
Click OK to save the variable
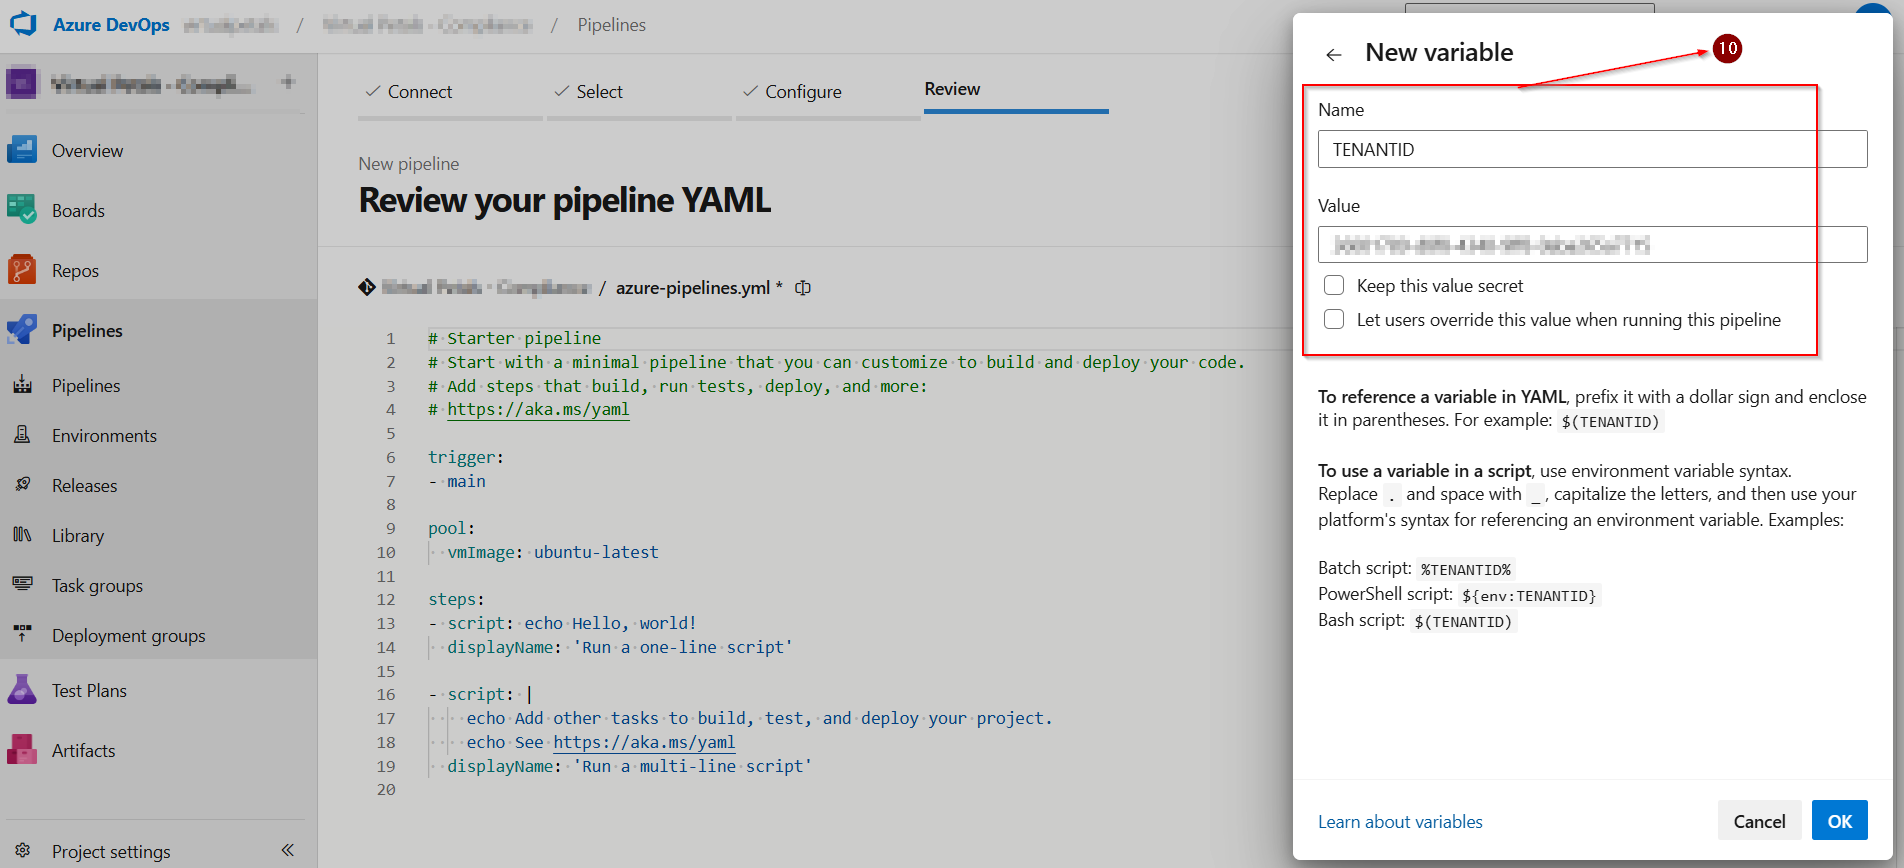click(1840, 821)
